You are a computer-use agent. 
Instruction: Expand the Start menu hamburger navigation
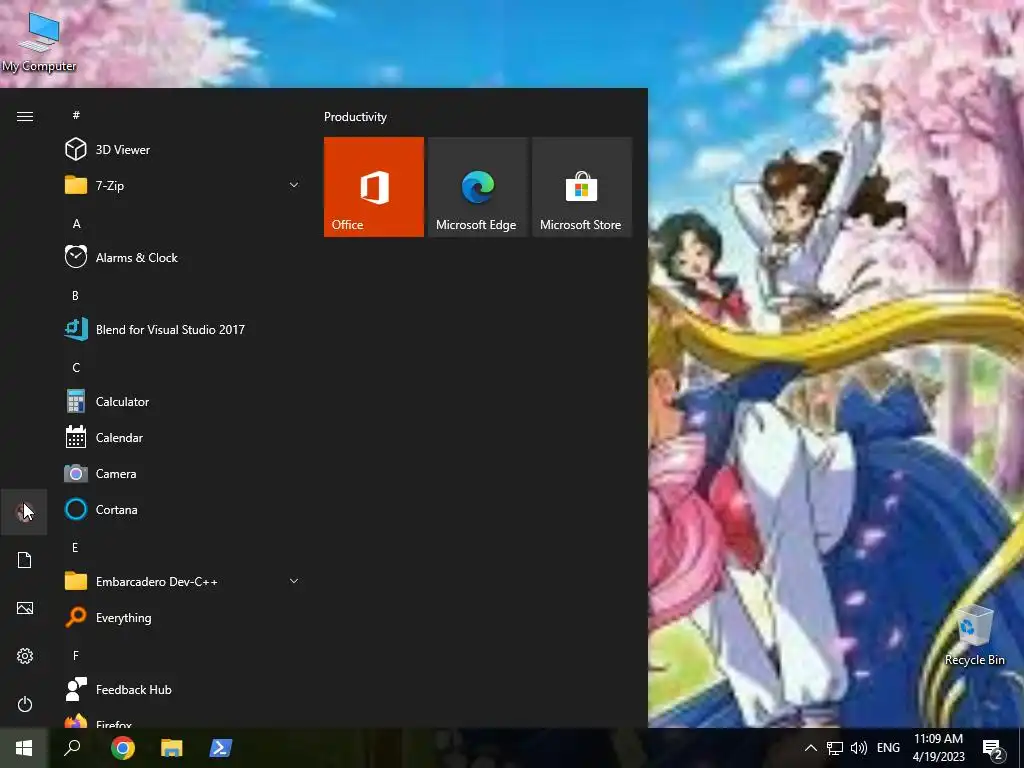point(25,116)
